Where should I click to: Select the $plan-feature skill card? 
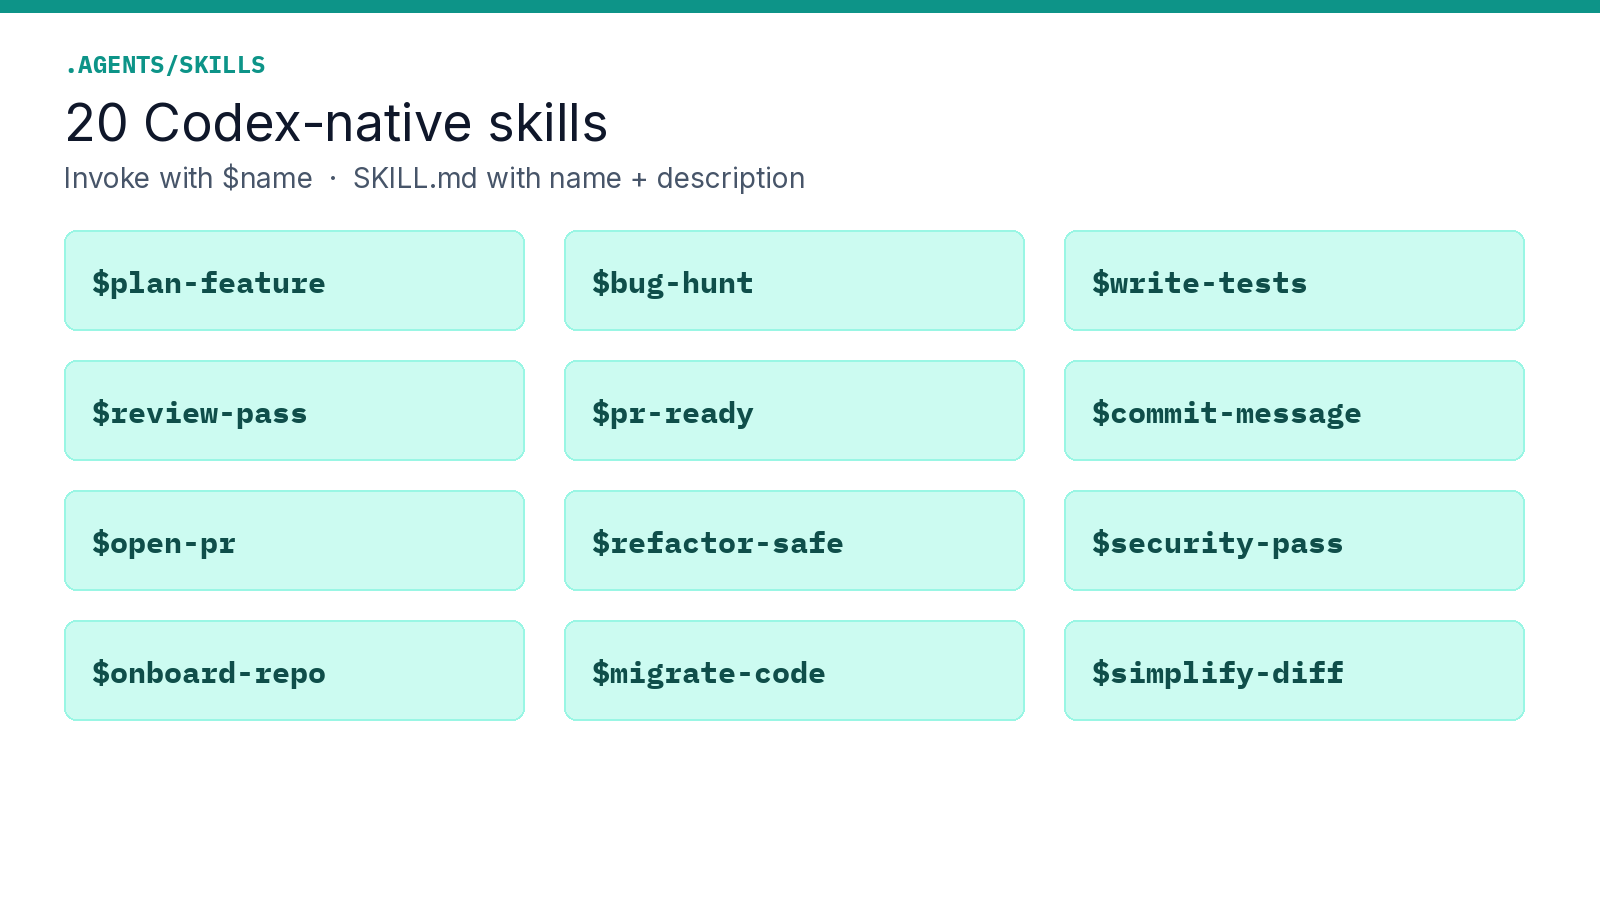(294, 281)
